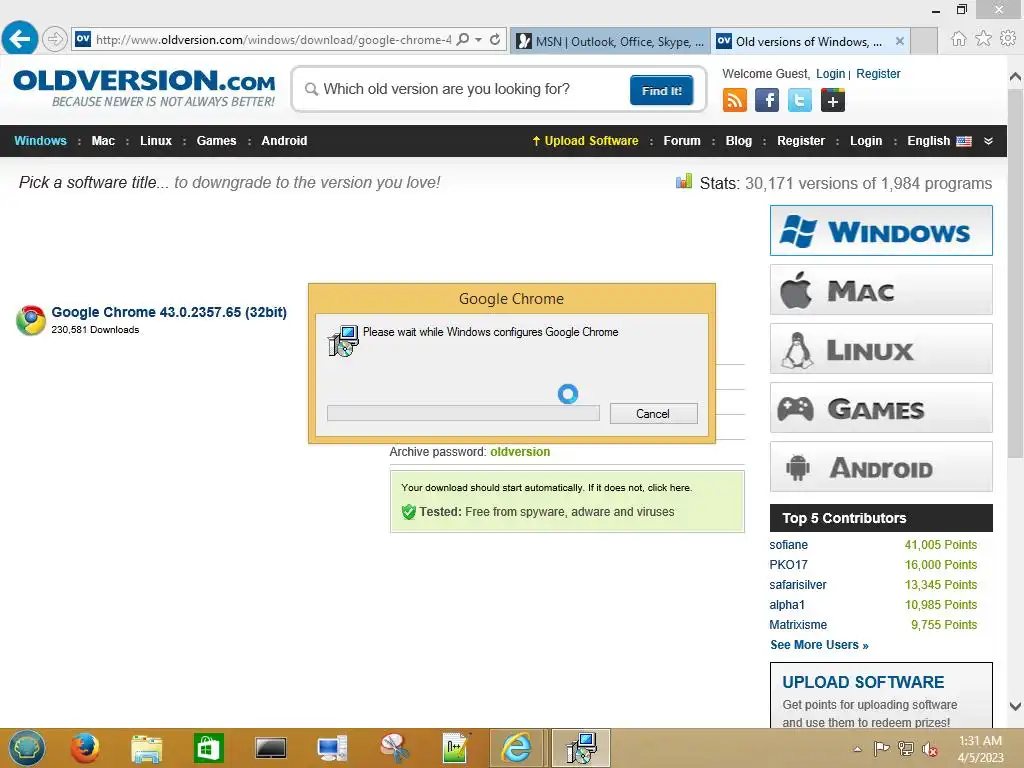
Task: Click the OldVersion.com logo
Action: 144,88
